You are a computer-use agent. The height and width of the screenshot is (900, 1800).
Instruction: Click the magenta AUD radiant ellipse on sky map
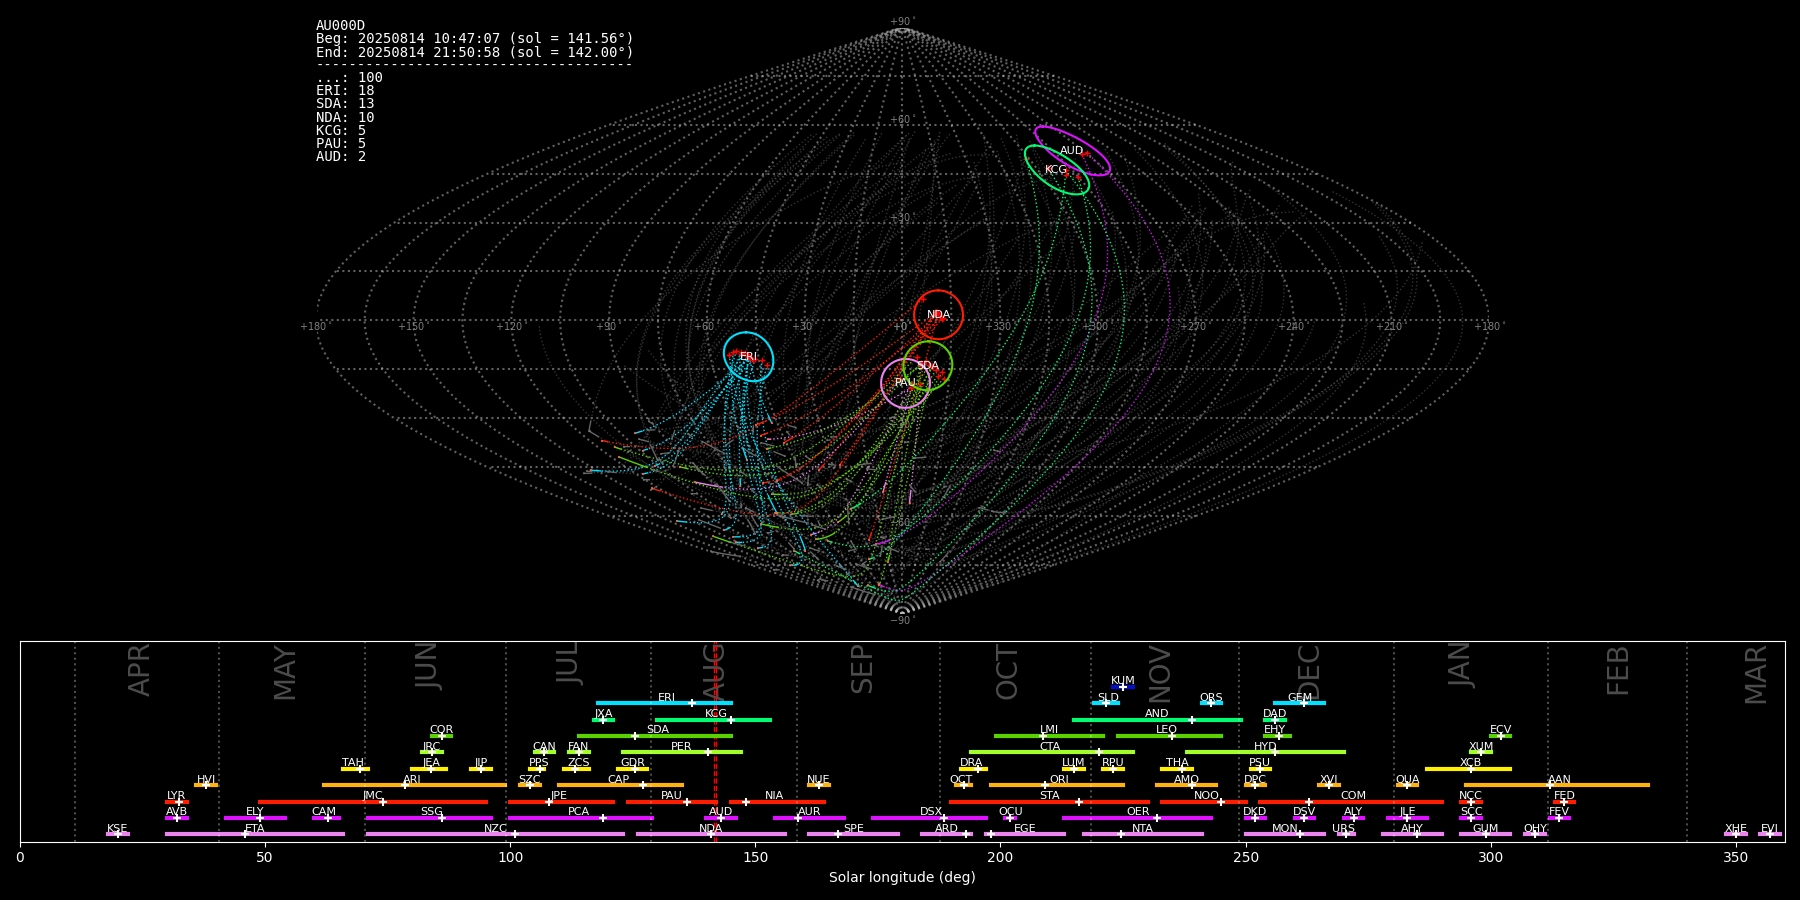click(1072, 151)
